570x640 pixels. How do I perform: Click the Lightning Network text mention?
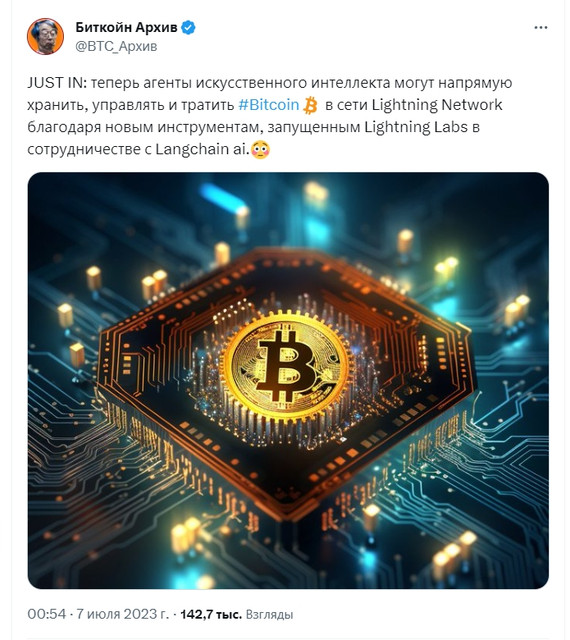(437, 105)
